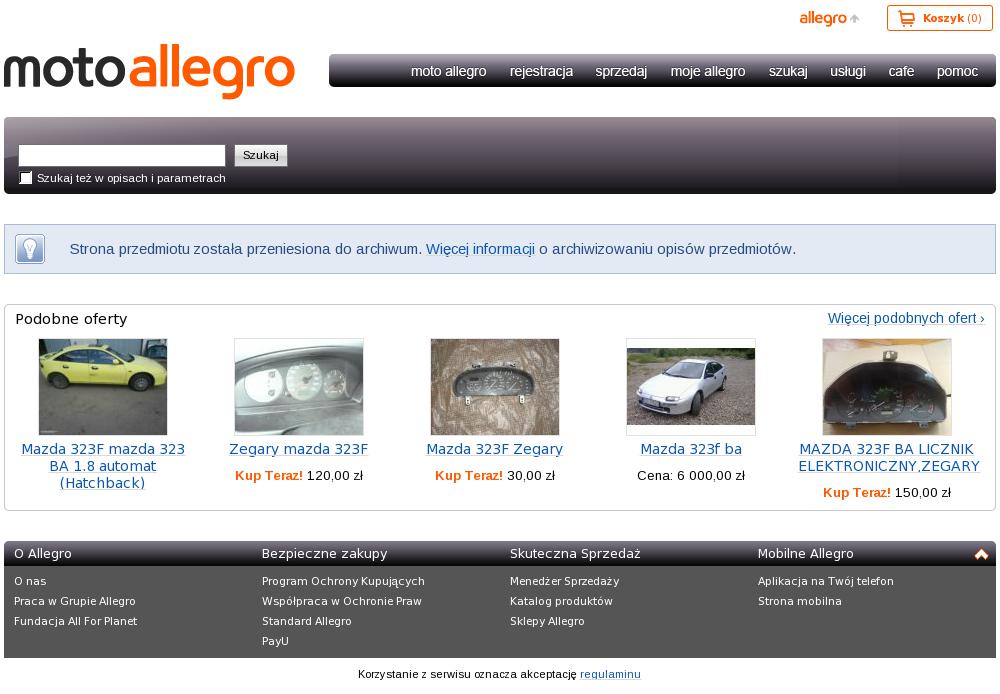Open the shopping cart Koszyk button
The width and height of the screenshot is (1000, 694).
click(x=939, y=18)
